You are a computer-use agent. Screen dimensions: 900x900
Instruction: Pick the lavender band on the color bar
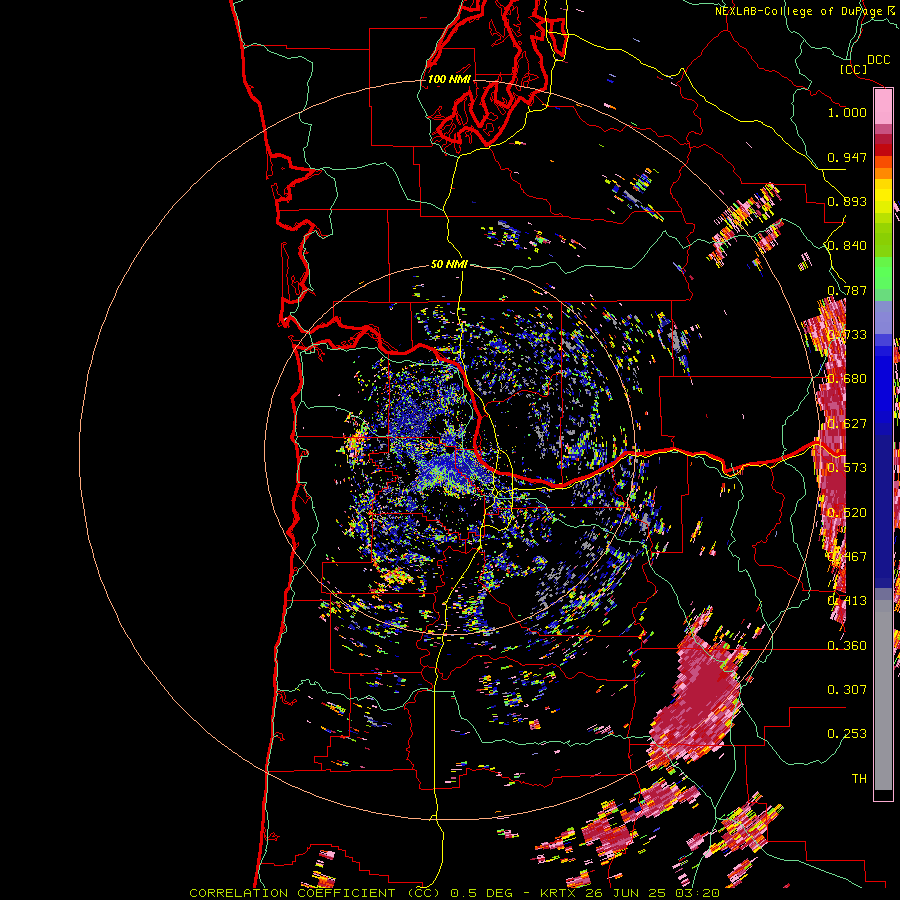(883, 317)
